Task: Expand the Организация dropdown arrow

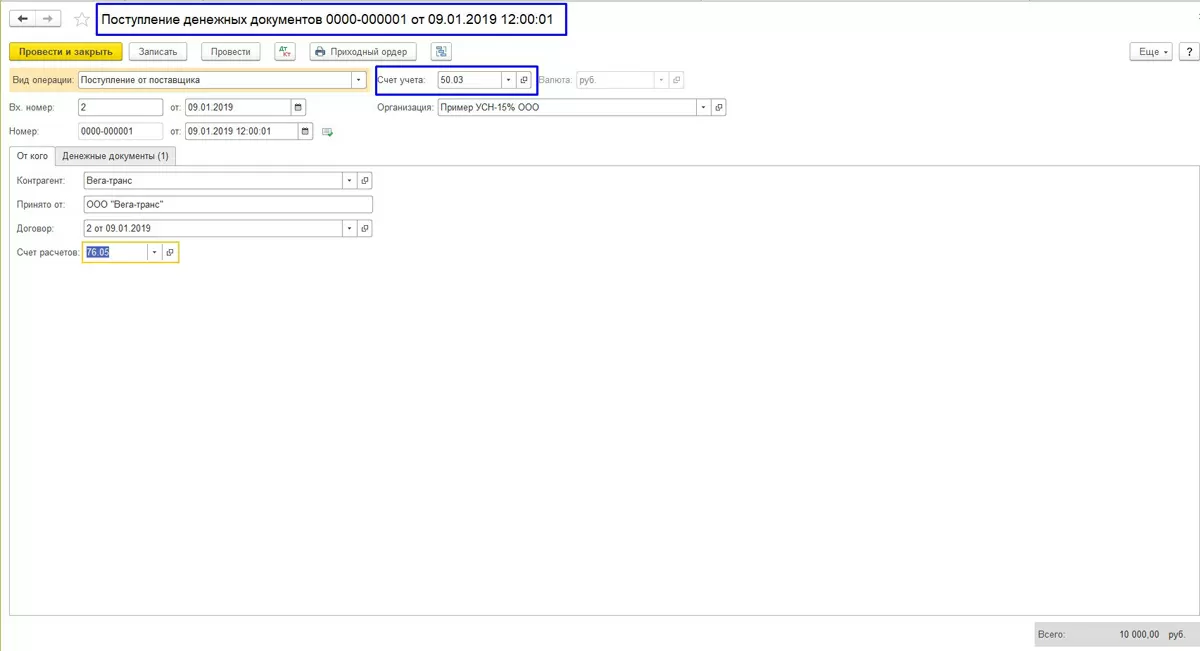Action: [704, 107]
